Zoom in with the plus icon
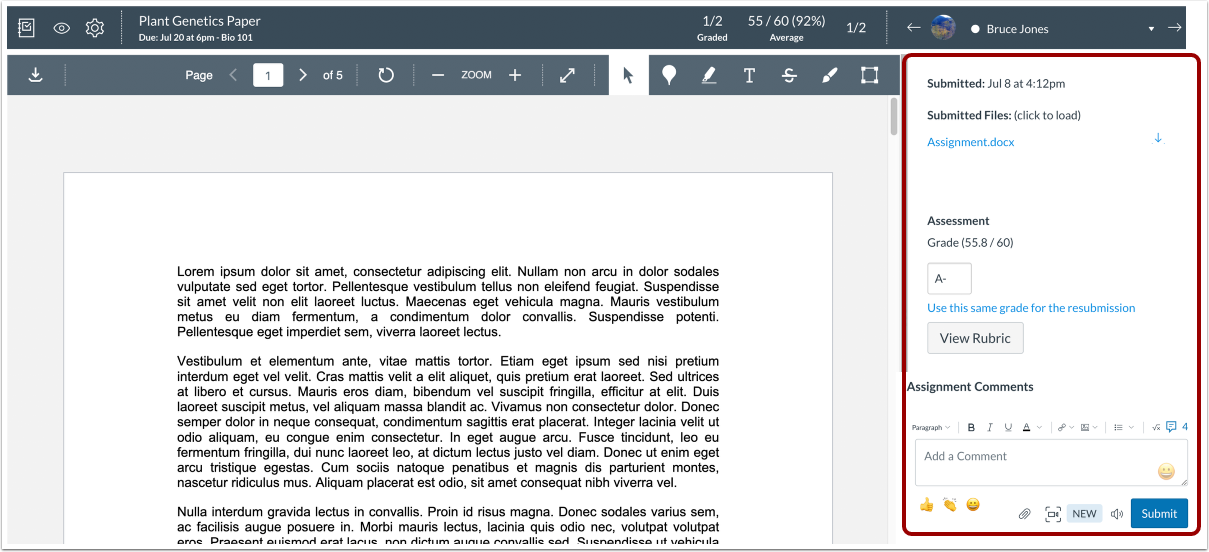The width and height of the screenshot is (1209, 552). tap(515, 75)
